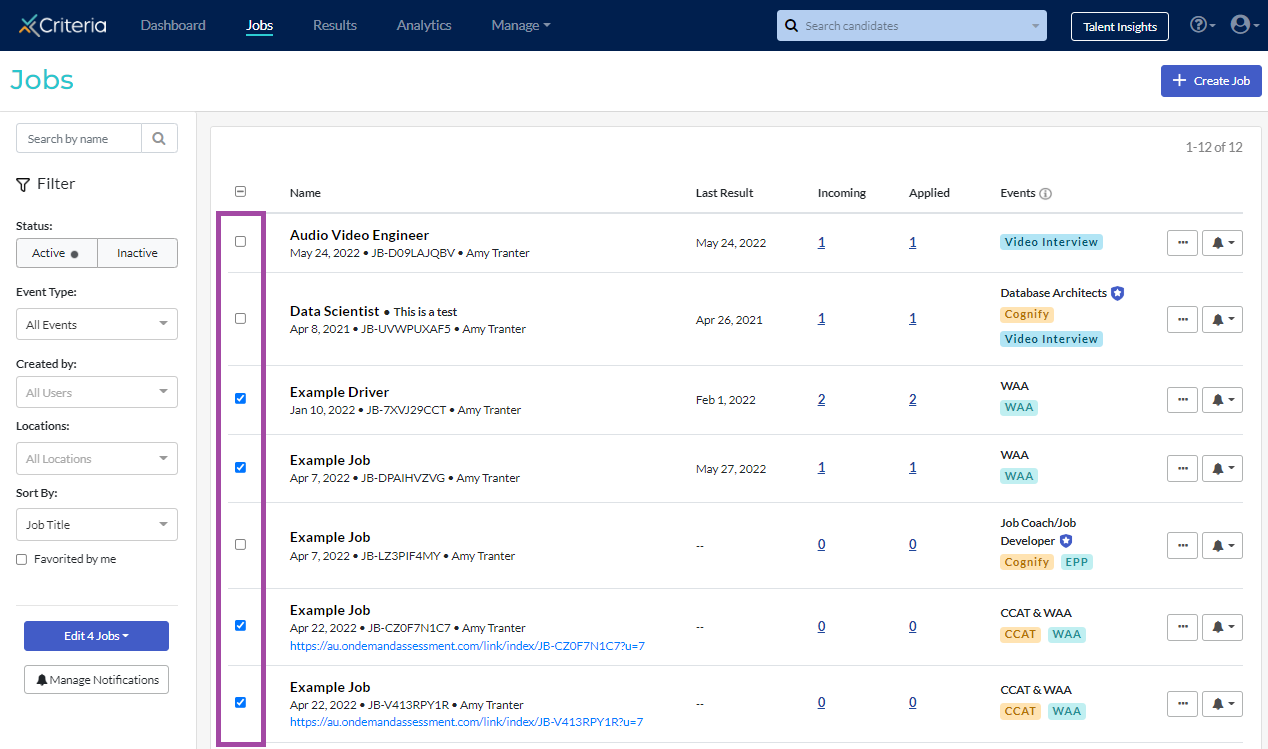1268x749 pixels.
Task: Select the Jobs tab
Action: coord(259,25)
